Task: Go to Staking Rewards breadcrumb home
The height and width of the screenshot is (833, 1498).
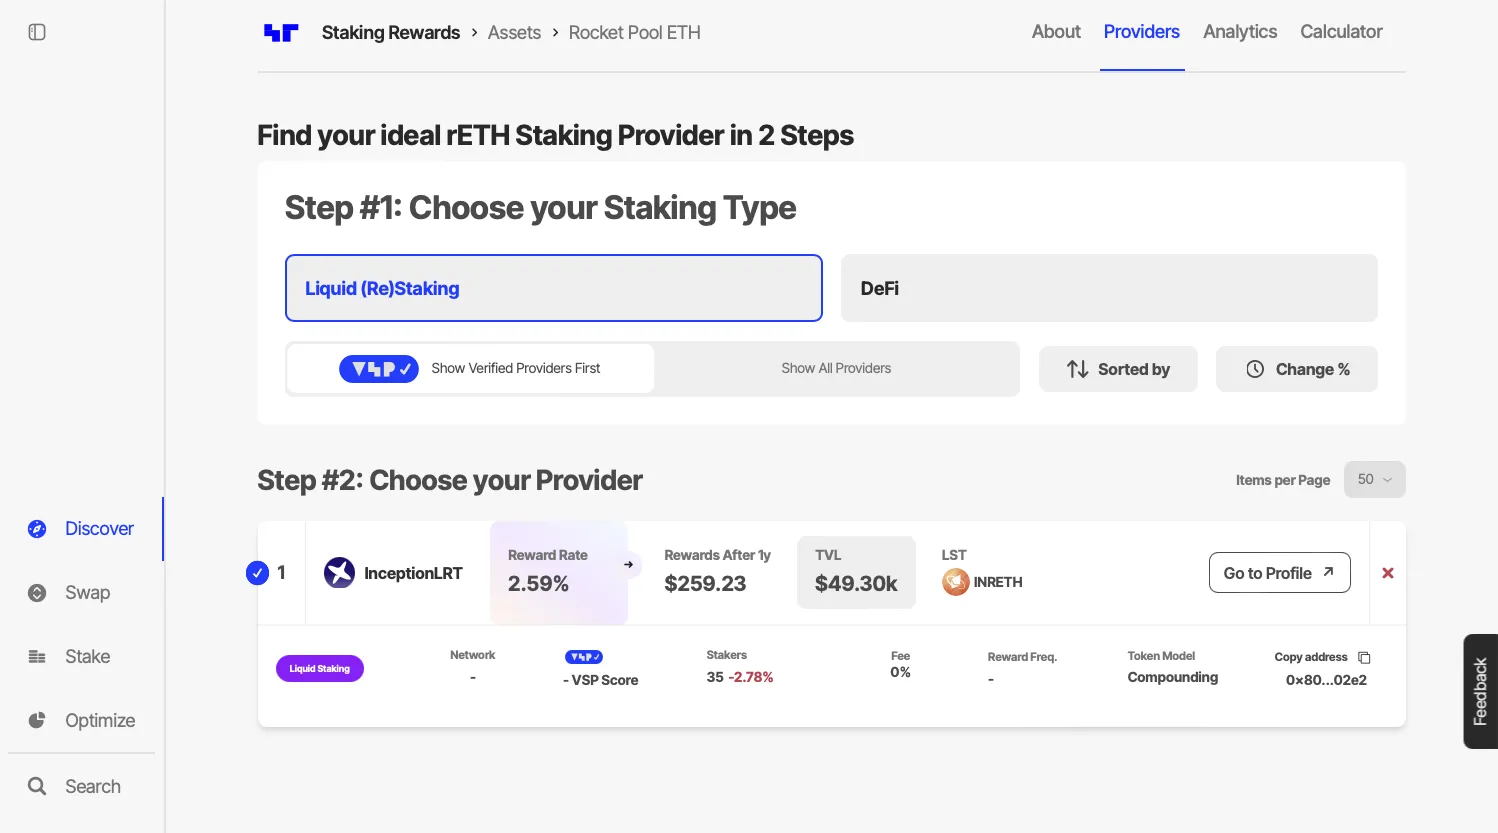Action: tap(391, 33)
